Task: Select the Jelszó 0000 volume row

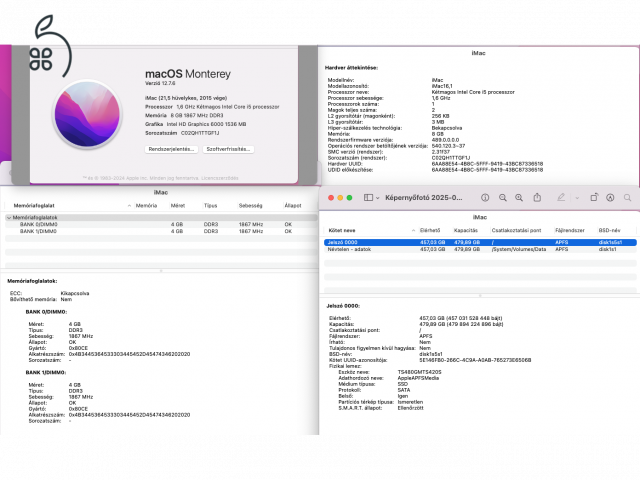Action: point(480,242)
